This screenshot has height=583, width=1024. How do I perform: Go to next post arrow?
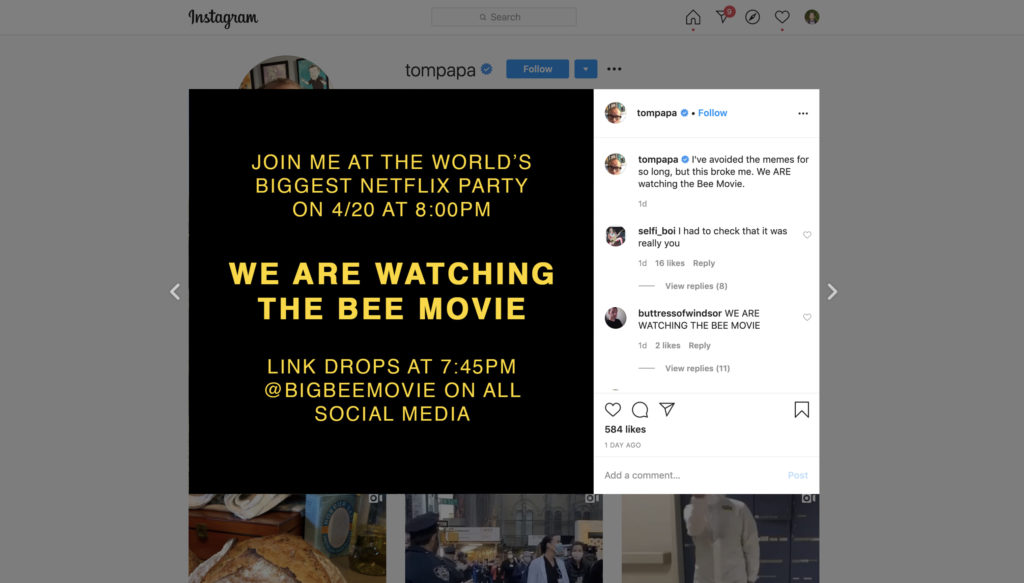832,291
